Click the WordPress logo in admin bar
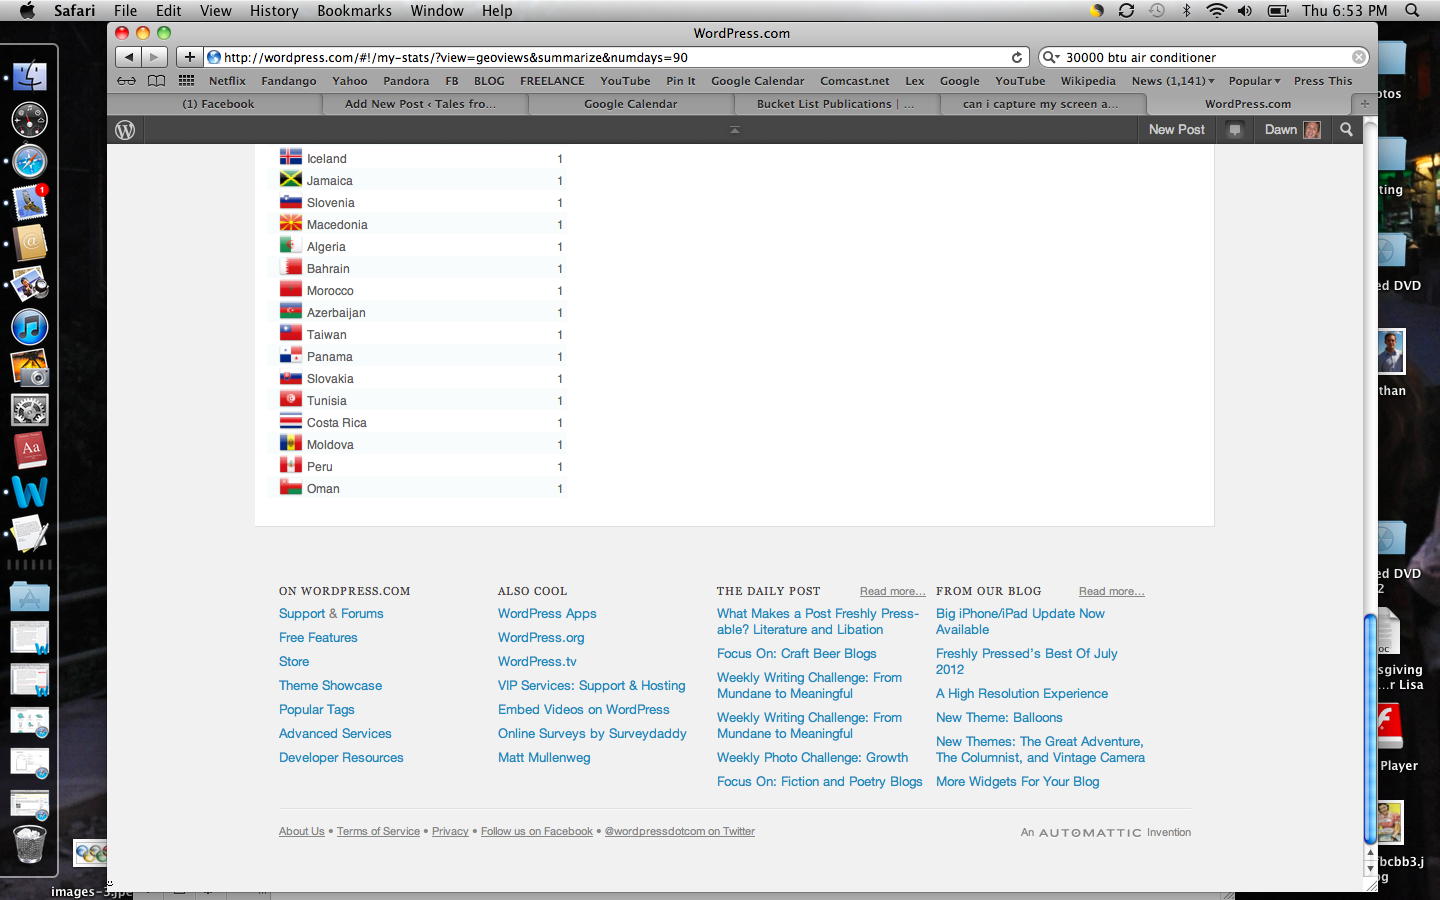This screenshot has width=1440, height=900. (x=125, y=130)
